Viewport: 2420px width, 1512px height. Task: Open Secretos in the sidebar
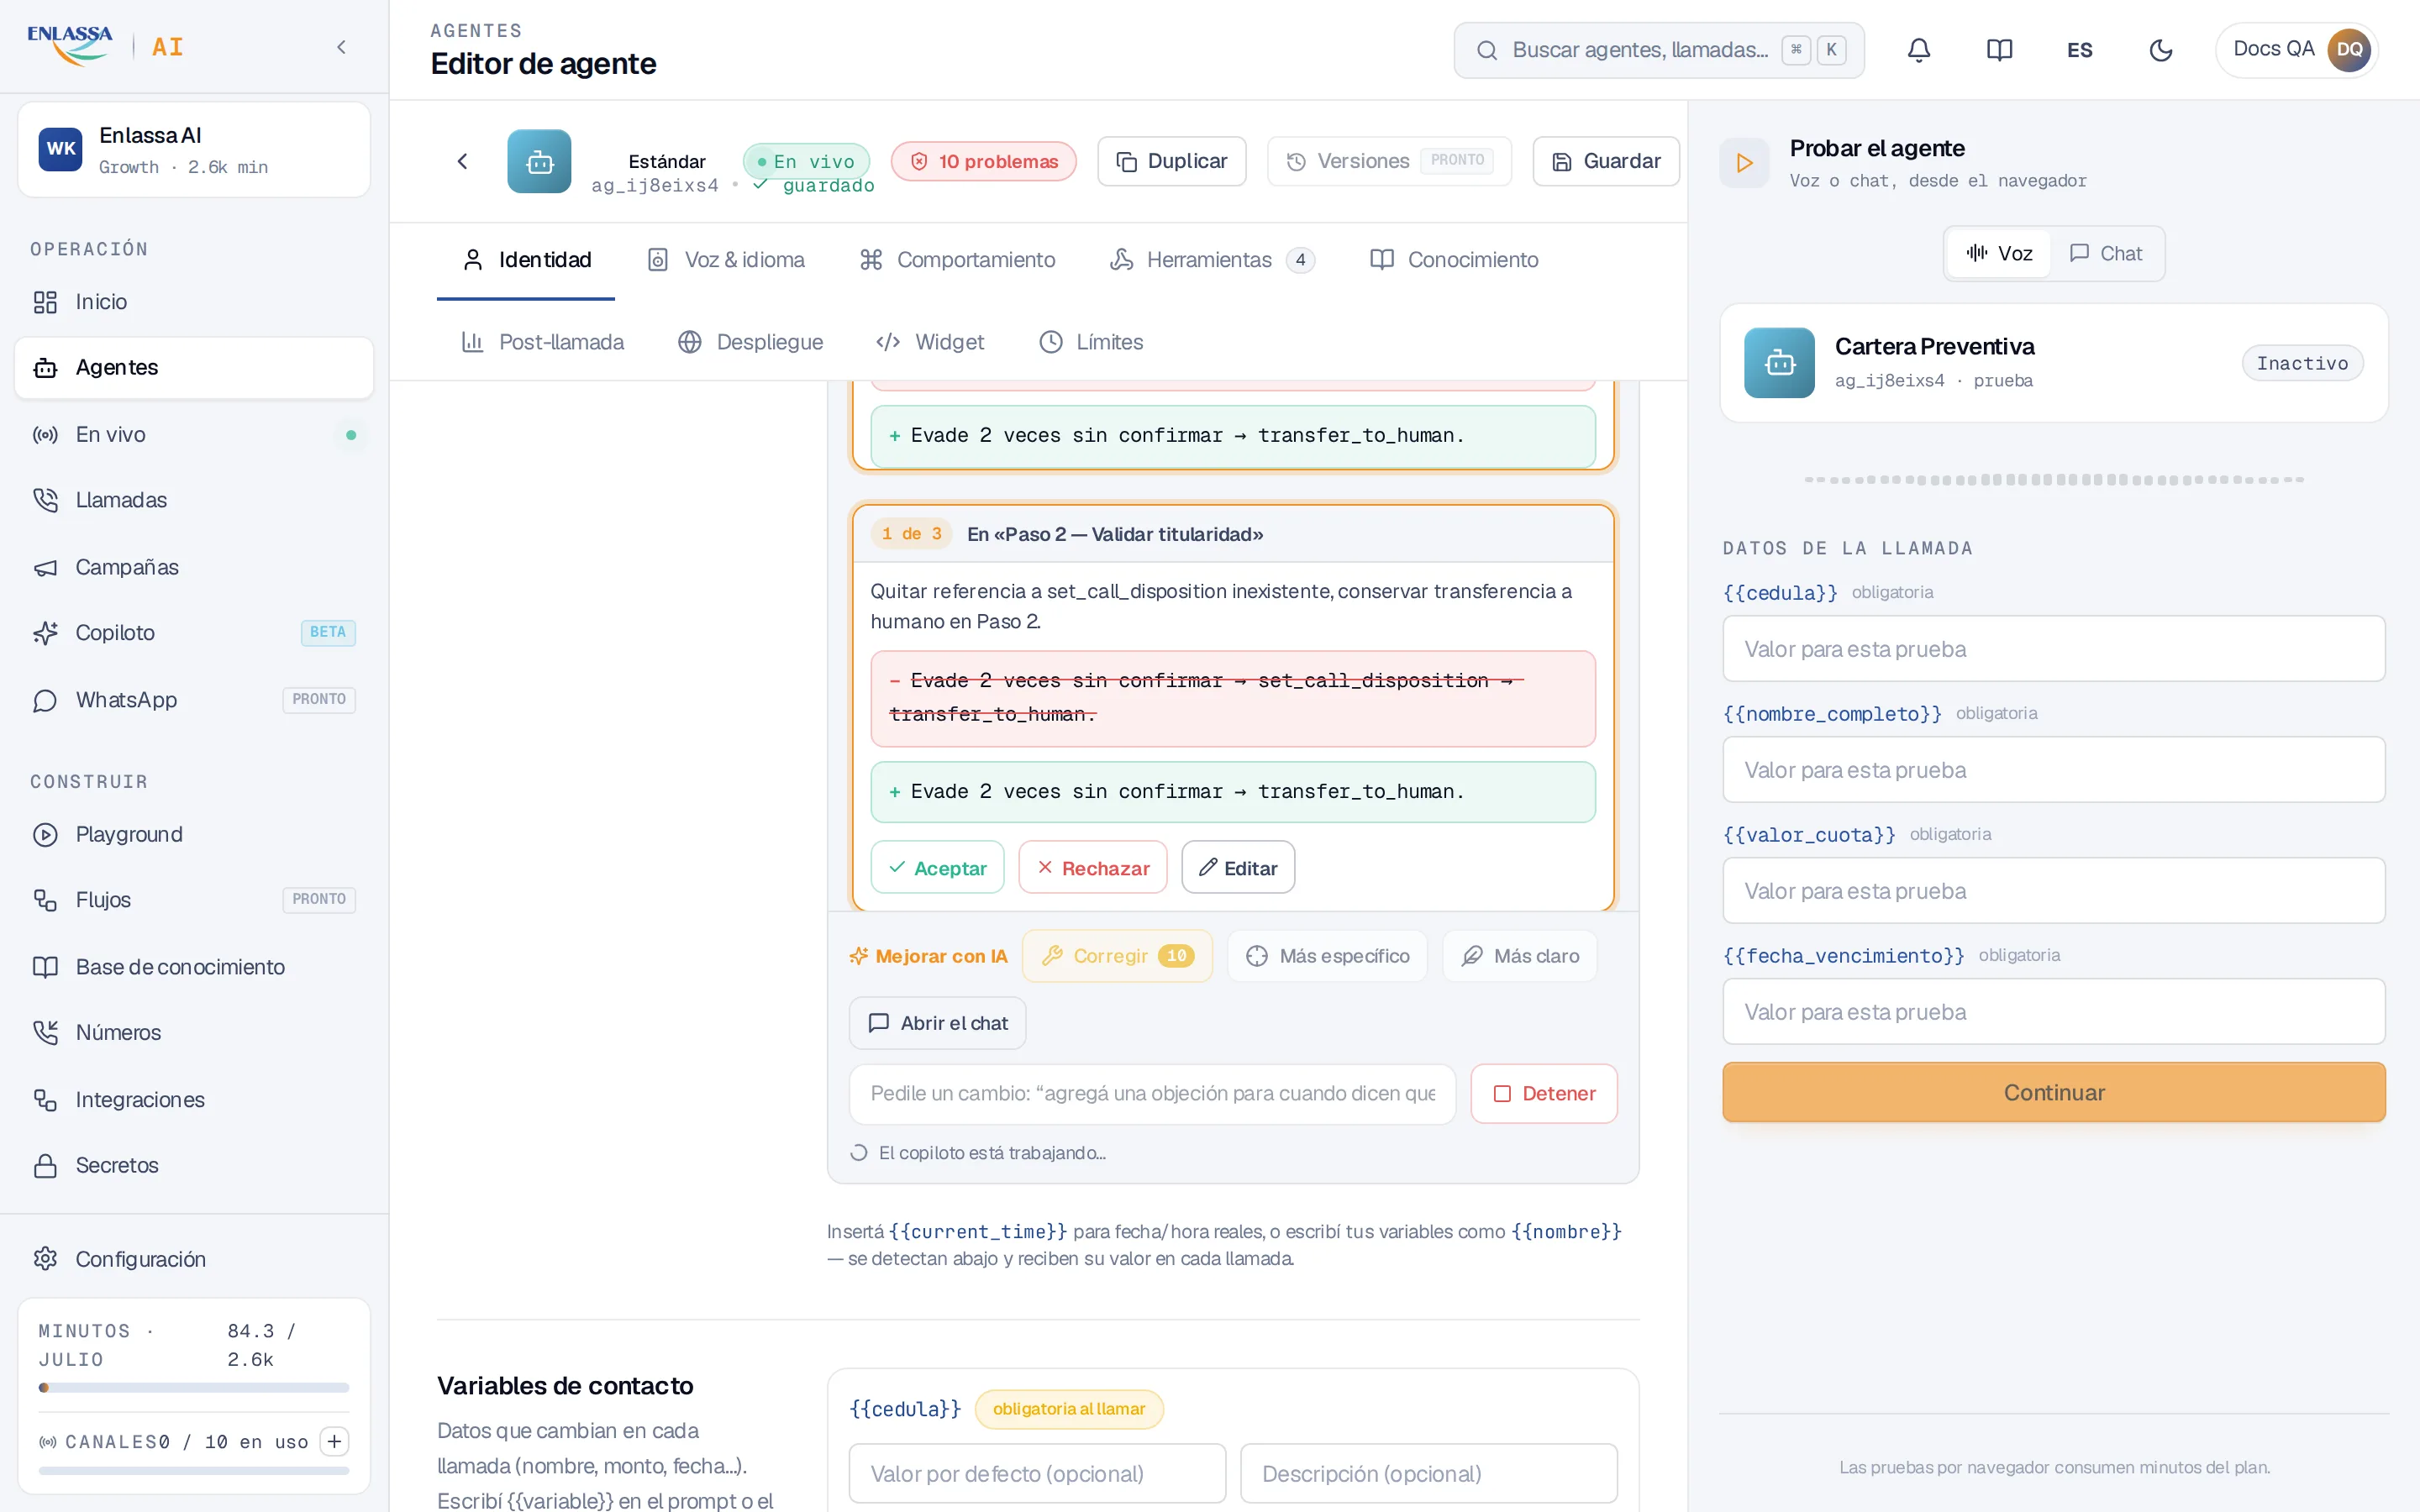[194, 1165]
